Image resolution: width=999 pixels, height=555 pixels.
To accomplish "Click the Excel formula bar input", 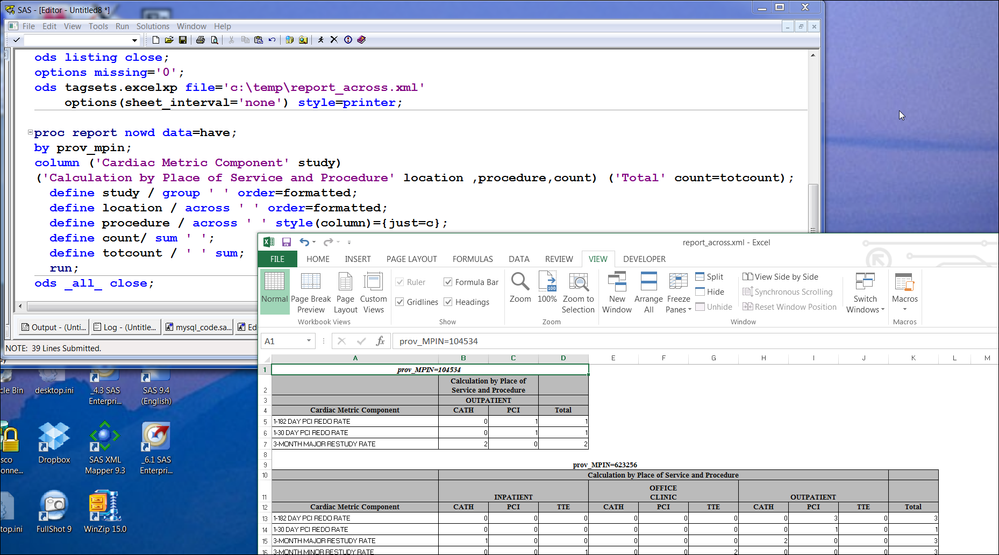I will tap(600, 341).
